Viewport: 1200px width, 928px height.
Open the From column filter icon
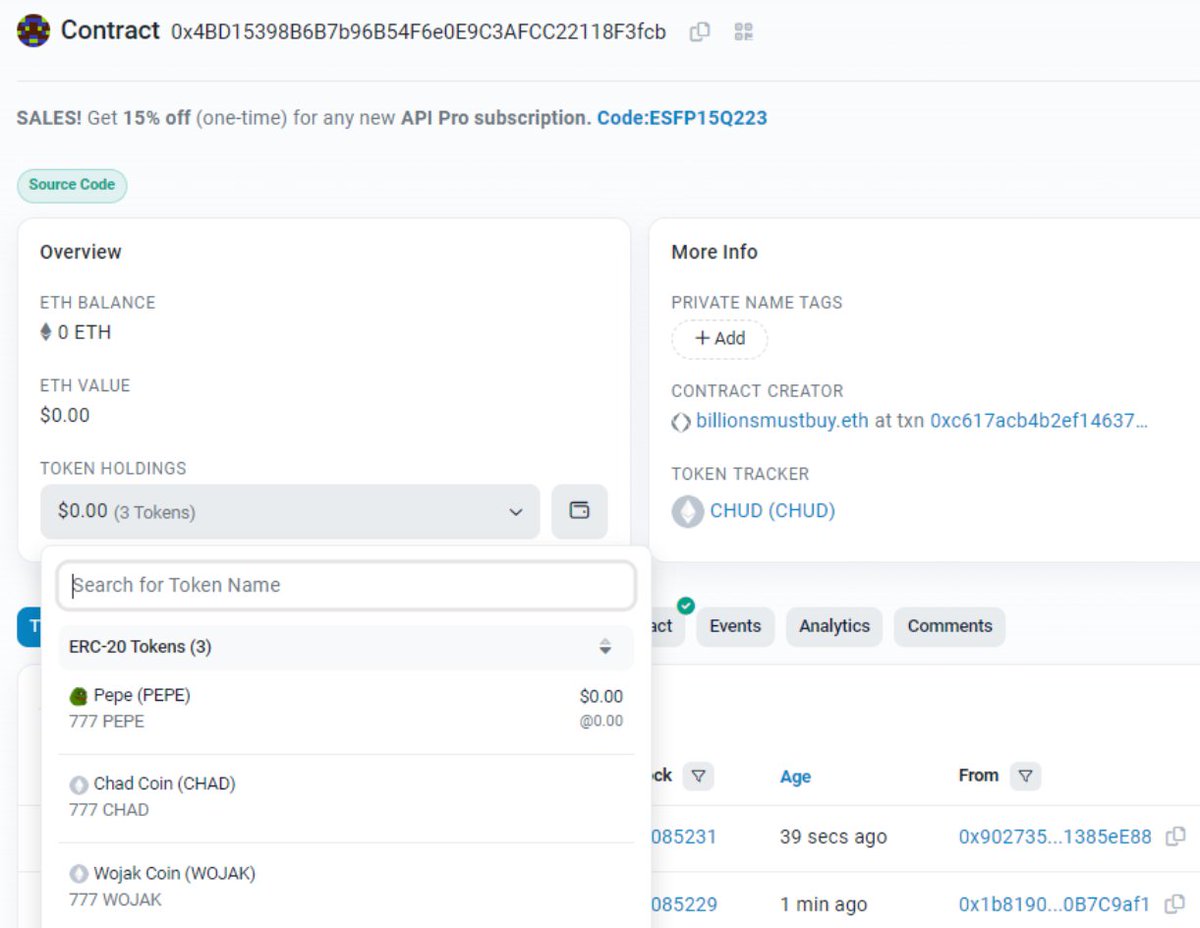pyautogui.click(x=1025, y=776)
